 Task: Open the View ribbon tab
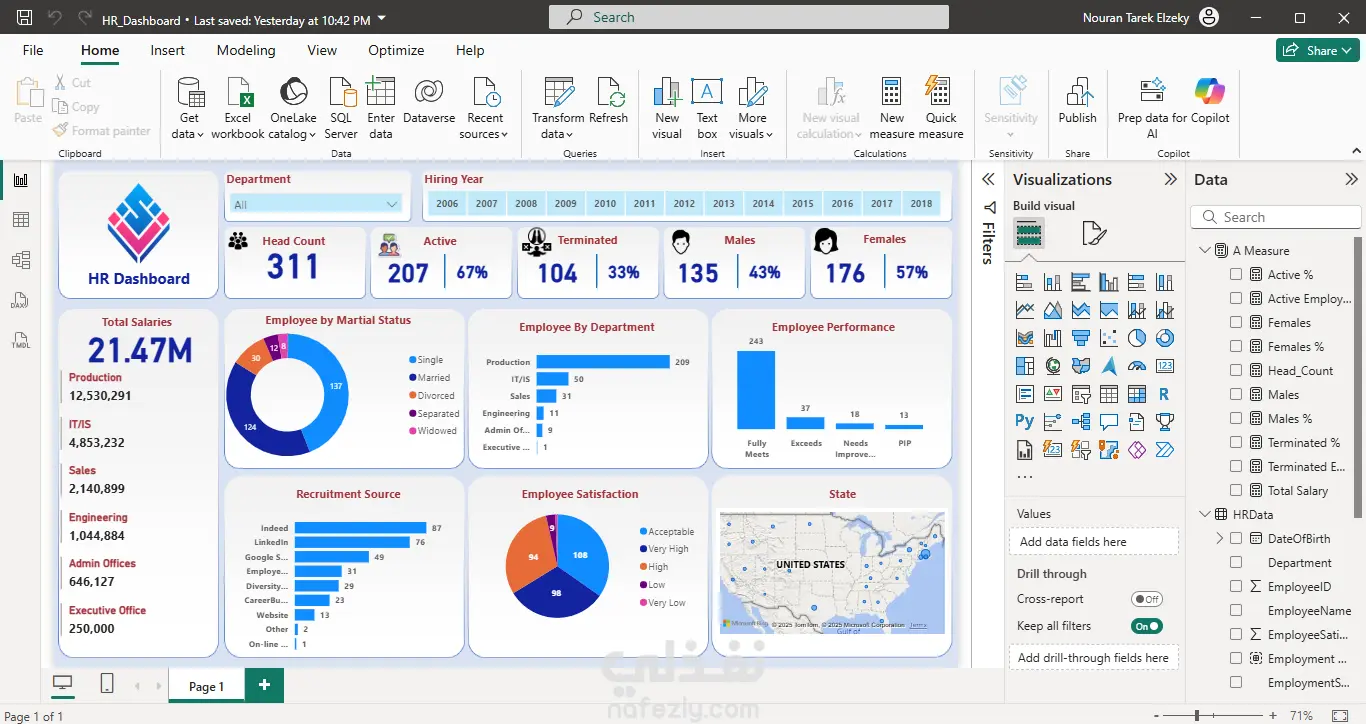tap(322, 50)
